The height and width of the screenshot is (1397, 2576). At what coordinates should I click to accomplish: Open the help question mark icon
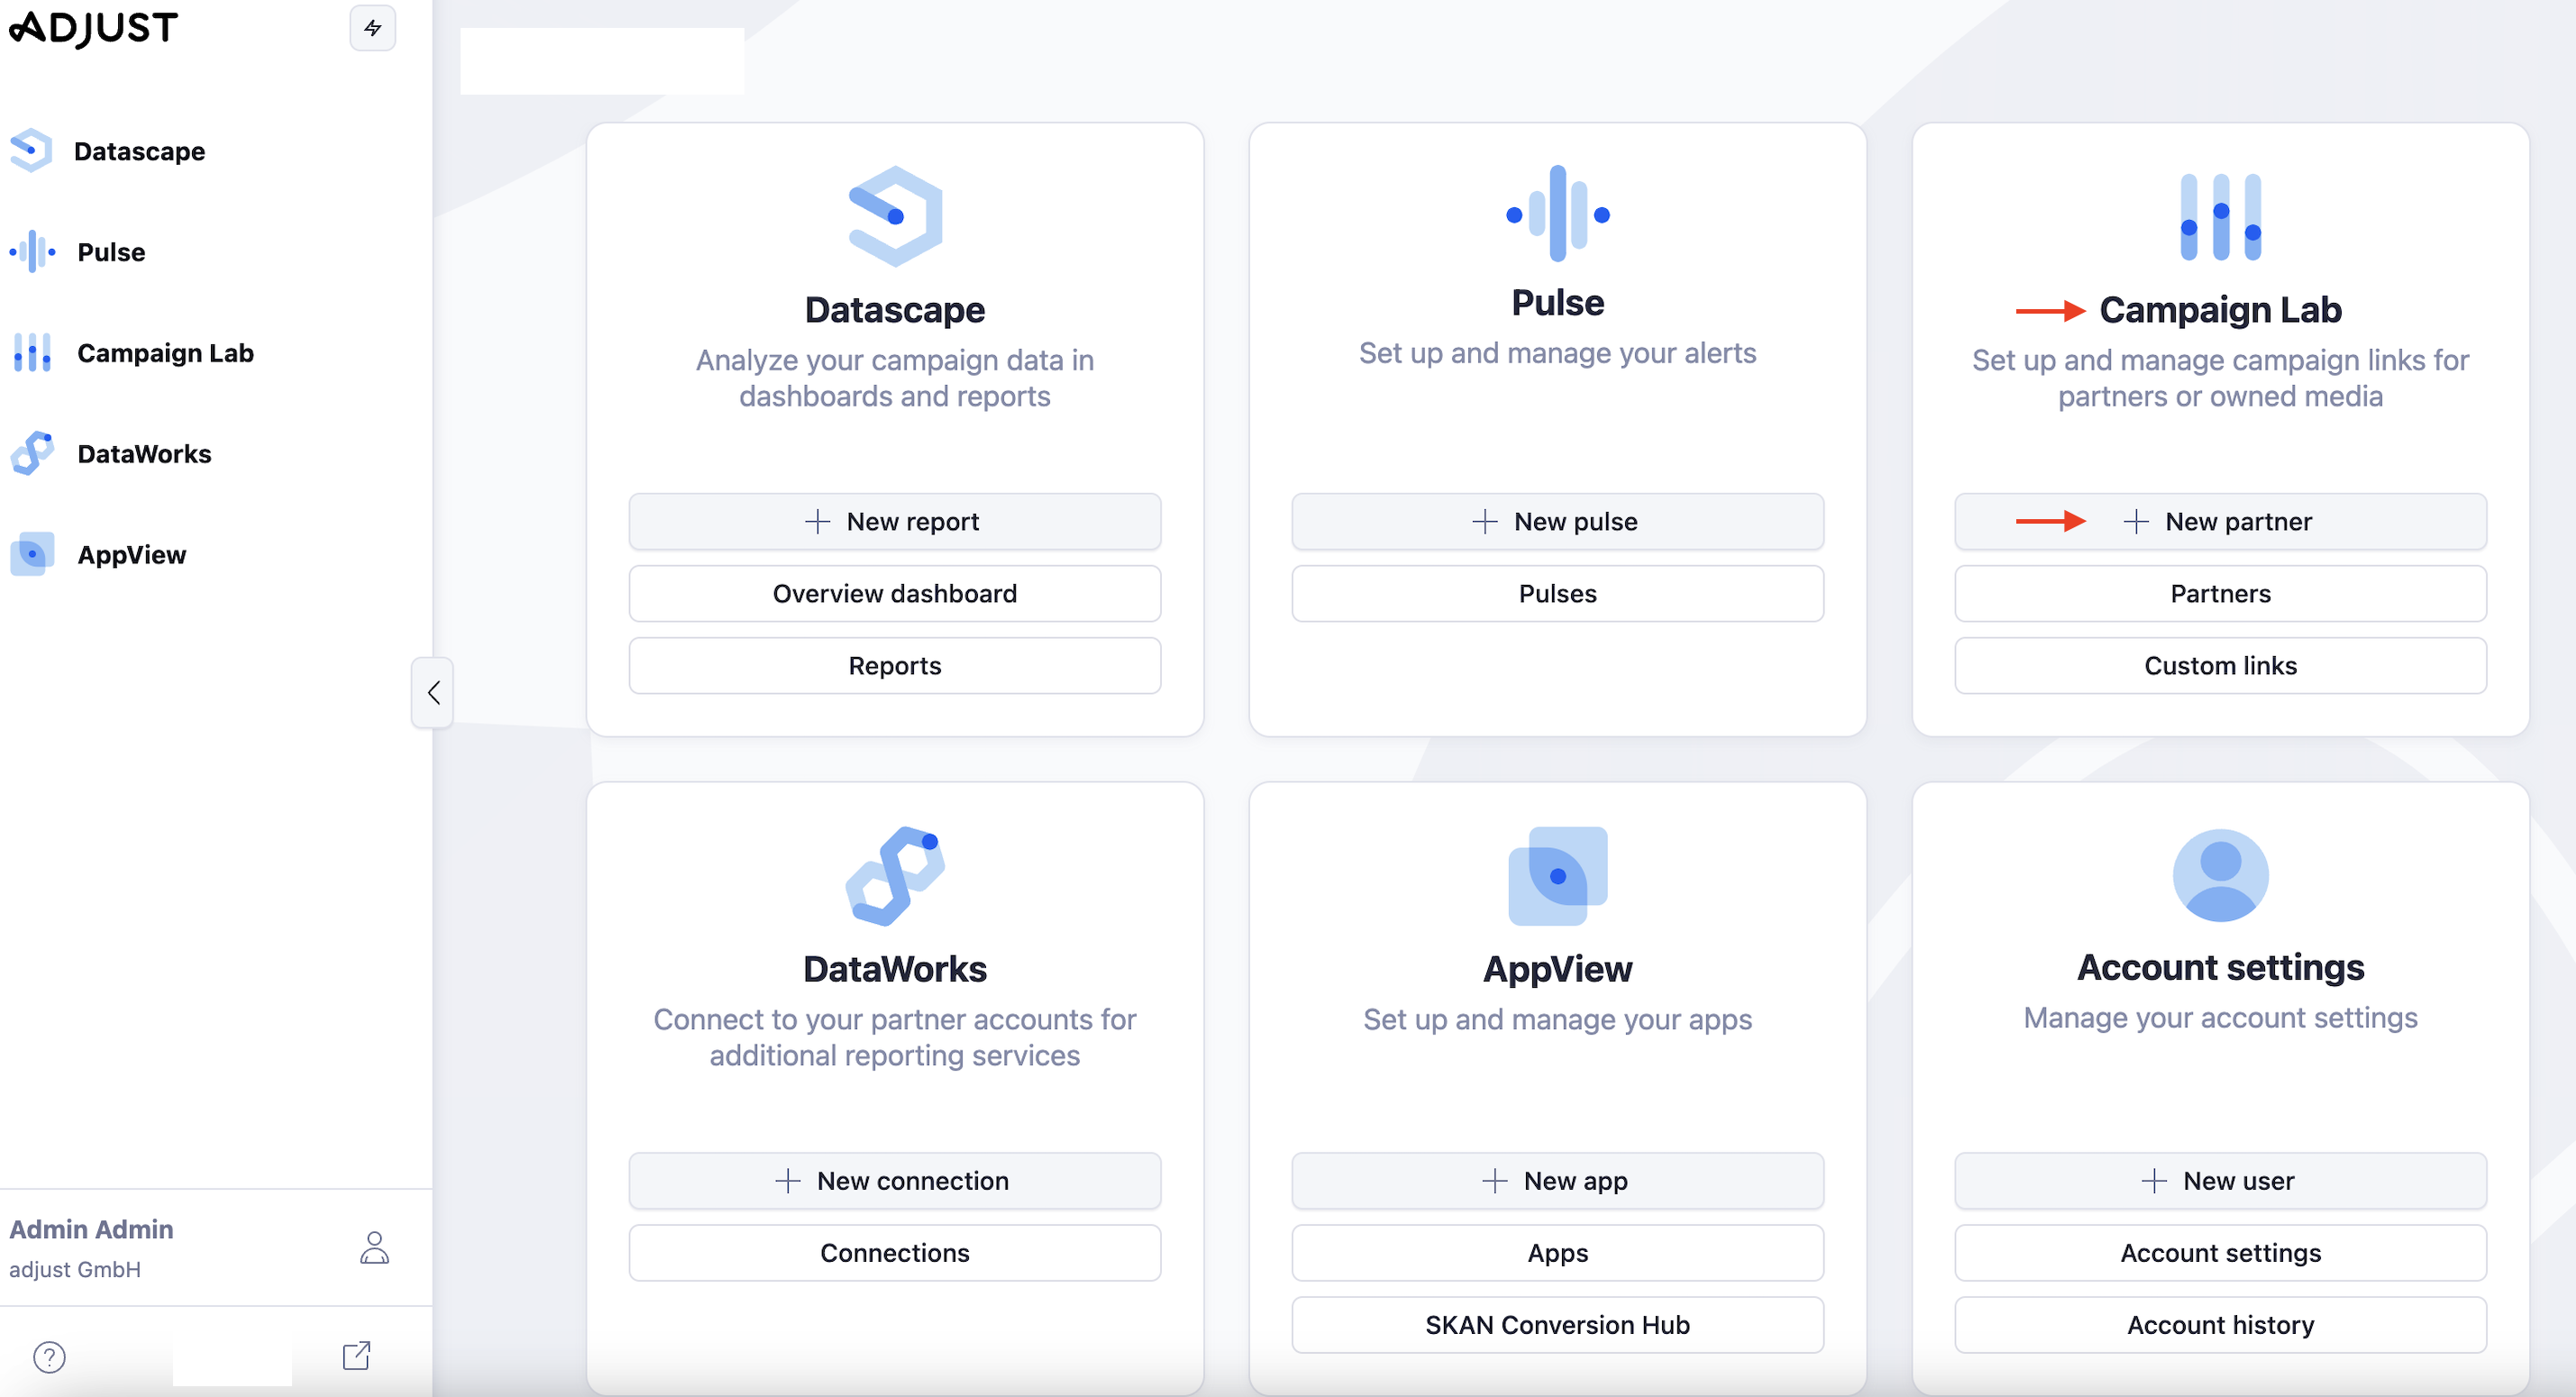point(49,1357)
